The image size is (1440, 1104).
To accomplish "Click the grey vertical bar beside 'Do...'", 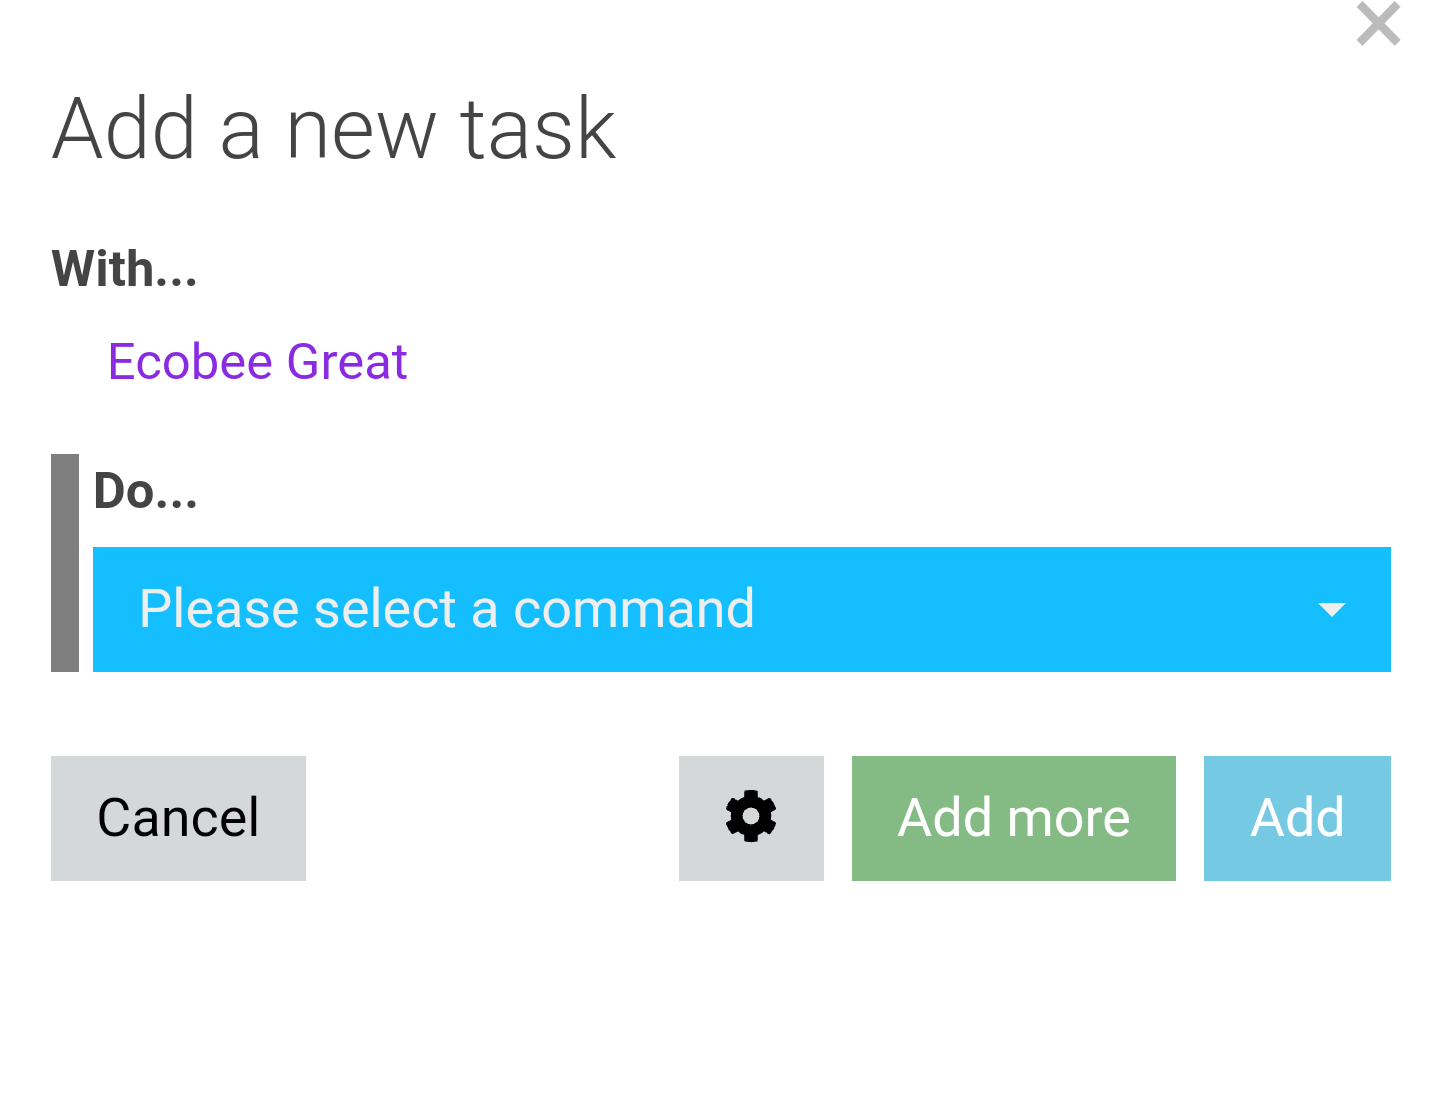I will (x=65, y=563).
